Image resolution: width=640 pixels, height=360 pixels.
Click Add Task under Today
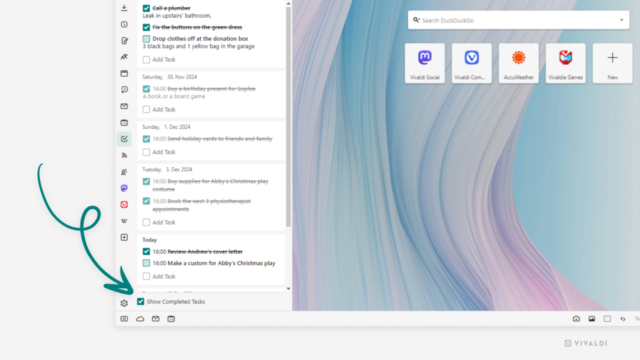click(x=163, y=276)
